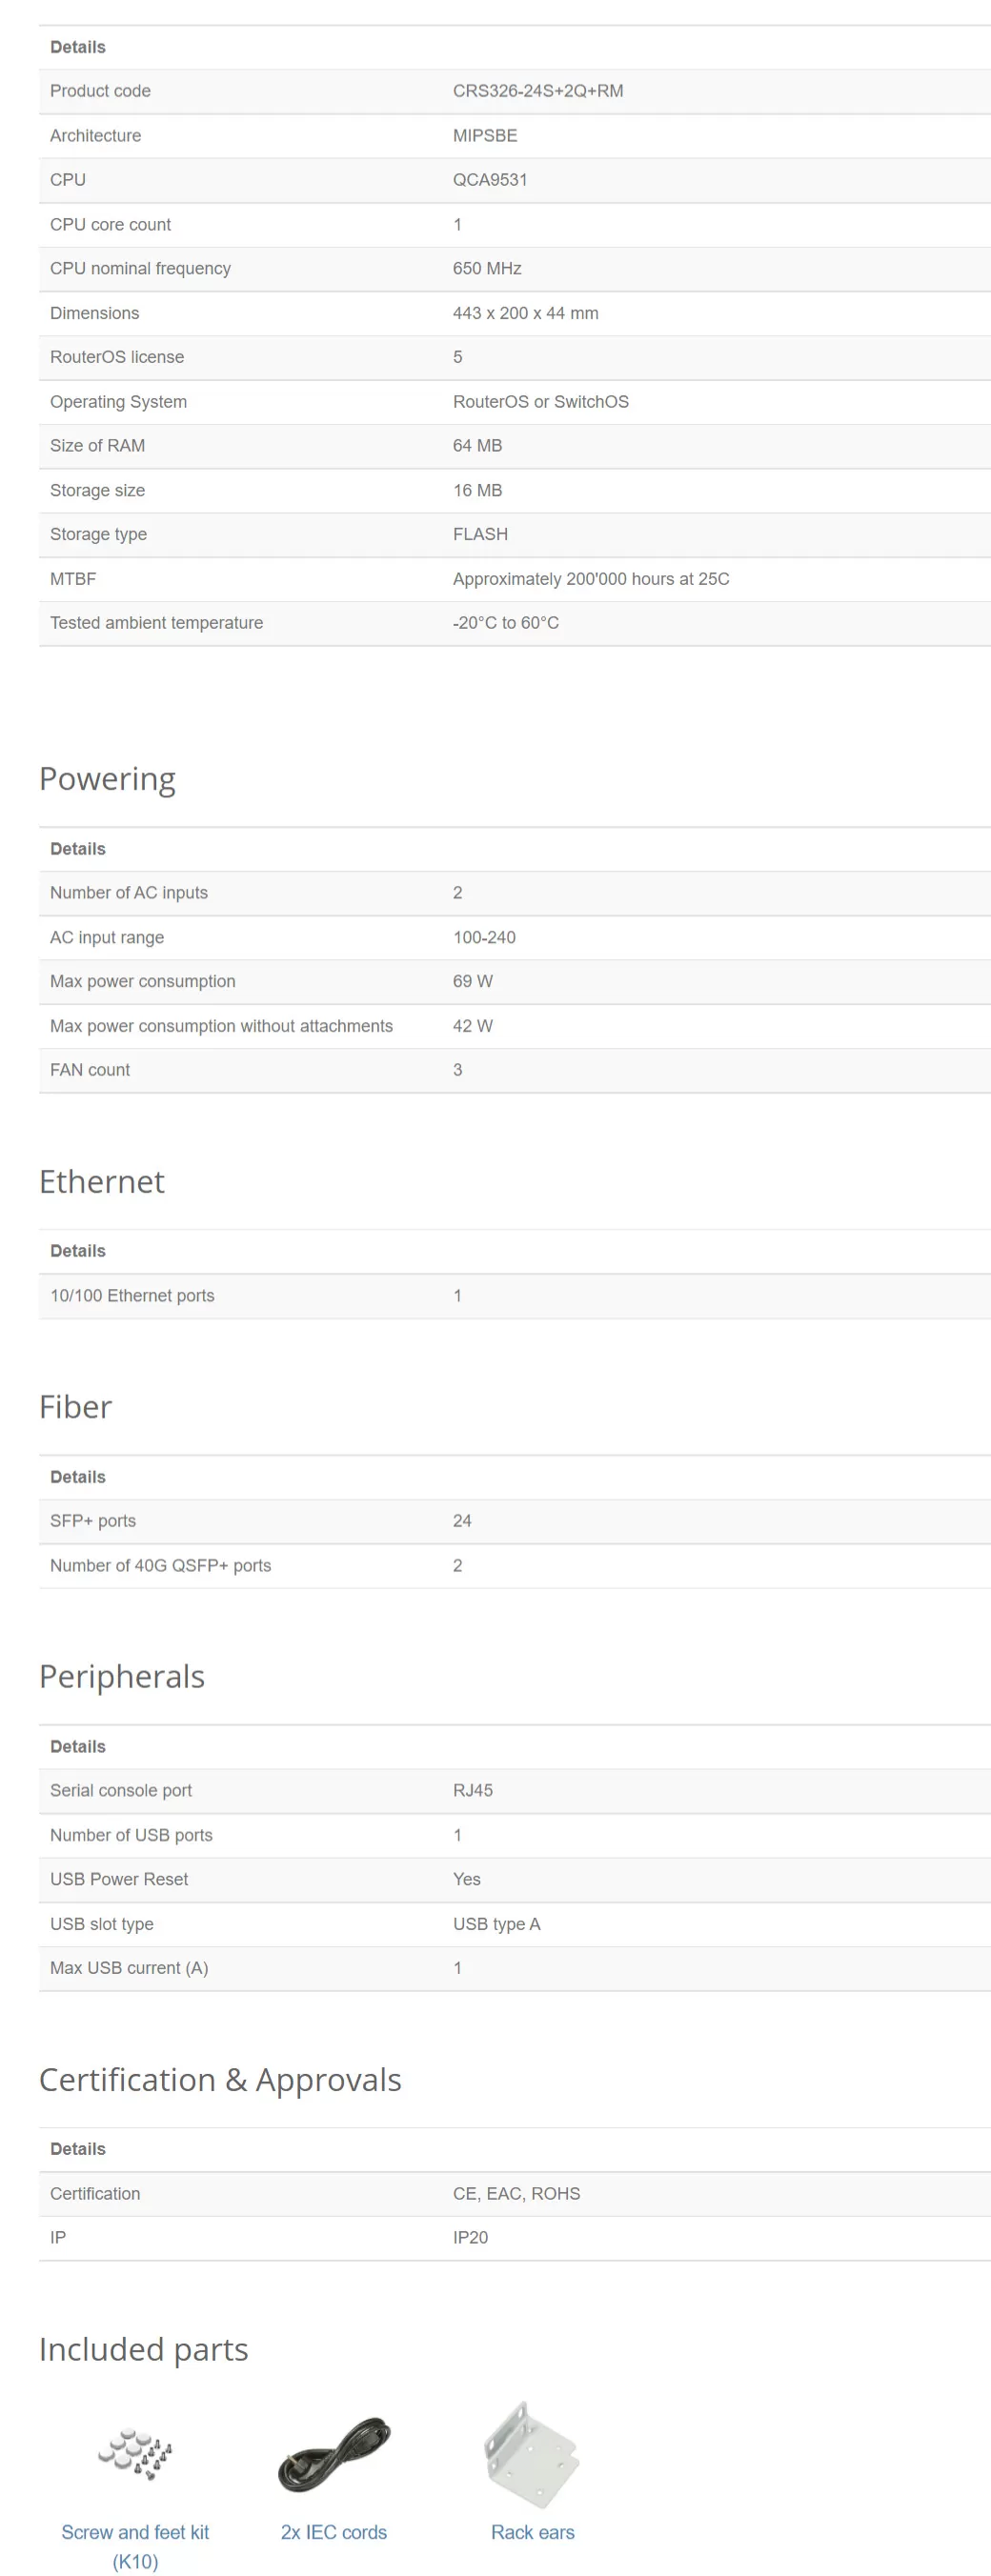Click the Max power consumption 69 W value
Image resolution: width=991 pixels, height=2576 pixels.
473,981
